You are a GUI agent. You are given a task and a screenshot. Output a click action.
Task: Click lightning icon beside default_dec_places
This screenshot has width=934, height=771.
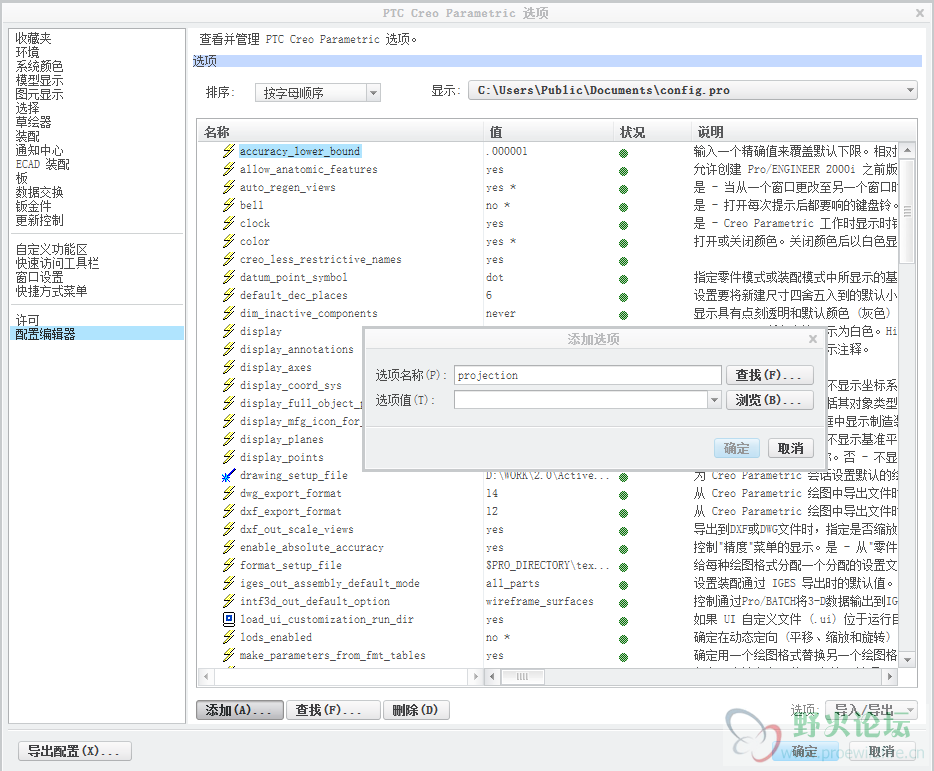229,295
